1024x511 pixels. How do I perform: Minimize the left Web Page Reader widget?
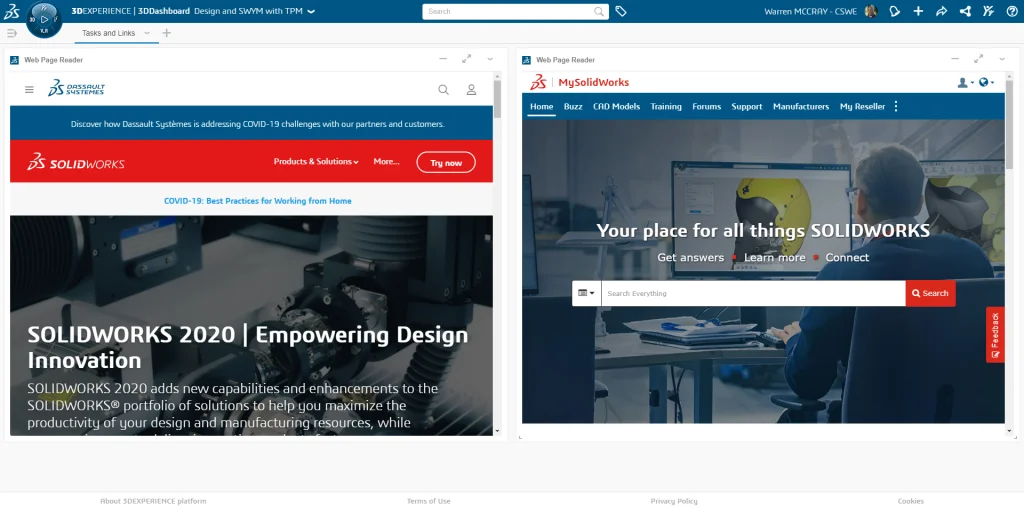click(443, 59)
